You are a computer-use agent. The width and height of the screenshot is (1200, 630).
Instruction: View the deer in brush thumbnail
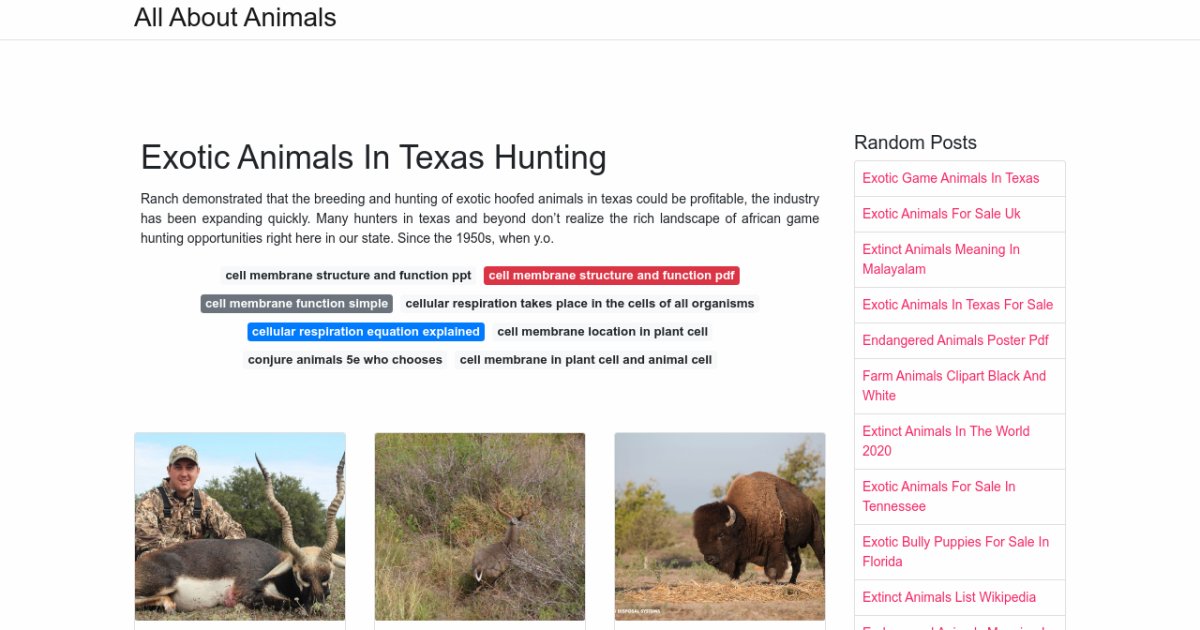(480, 526)
